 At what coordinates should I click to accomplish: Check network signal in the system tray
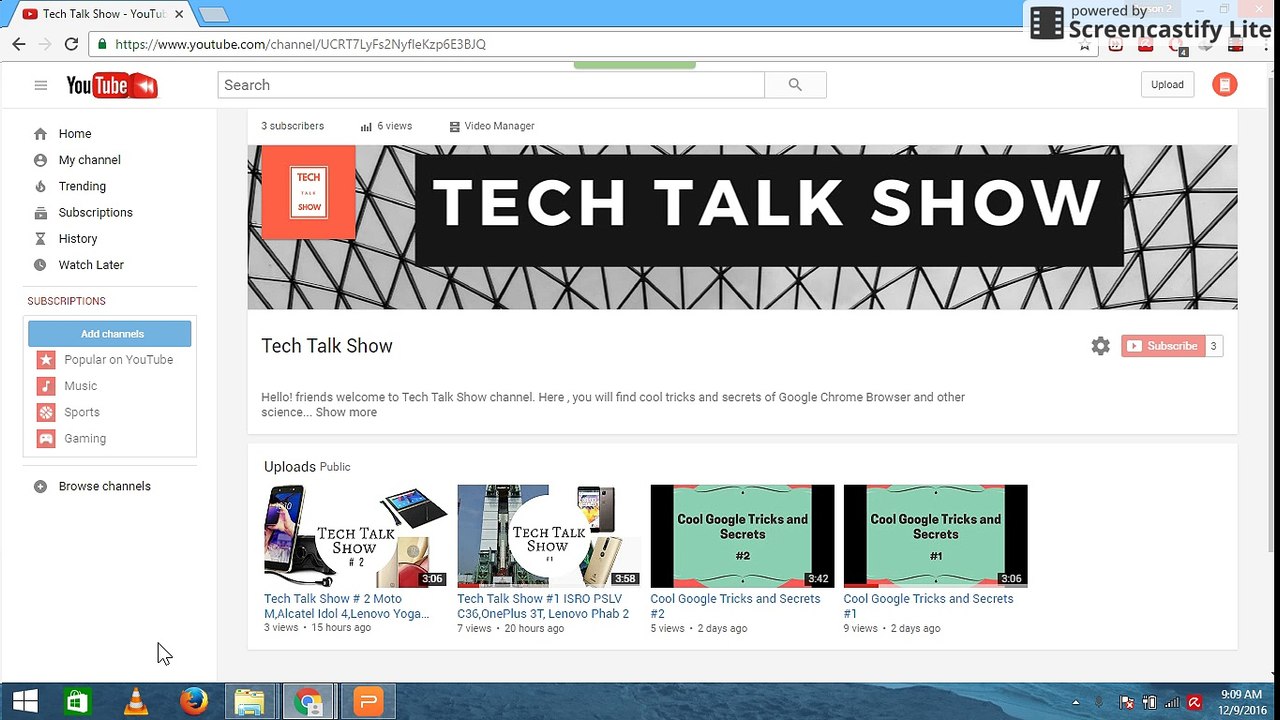click(x=1171, y=702)
